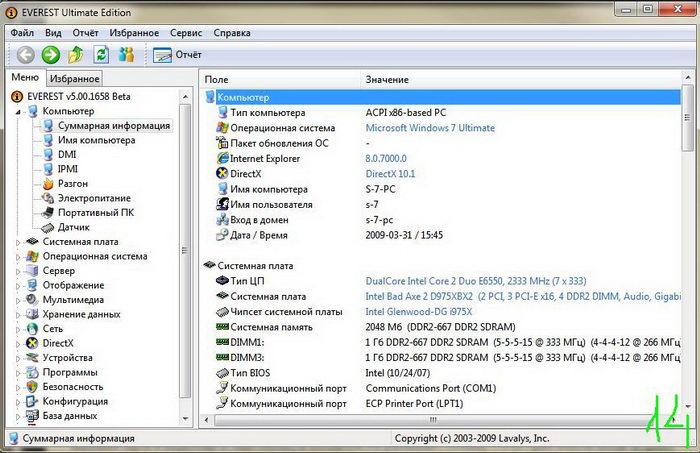Click the Безопасность shield icon

pos(32,387)
